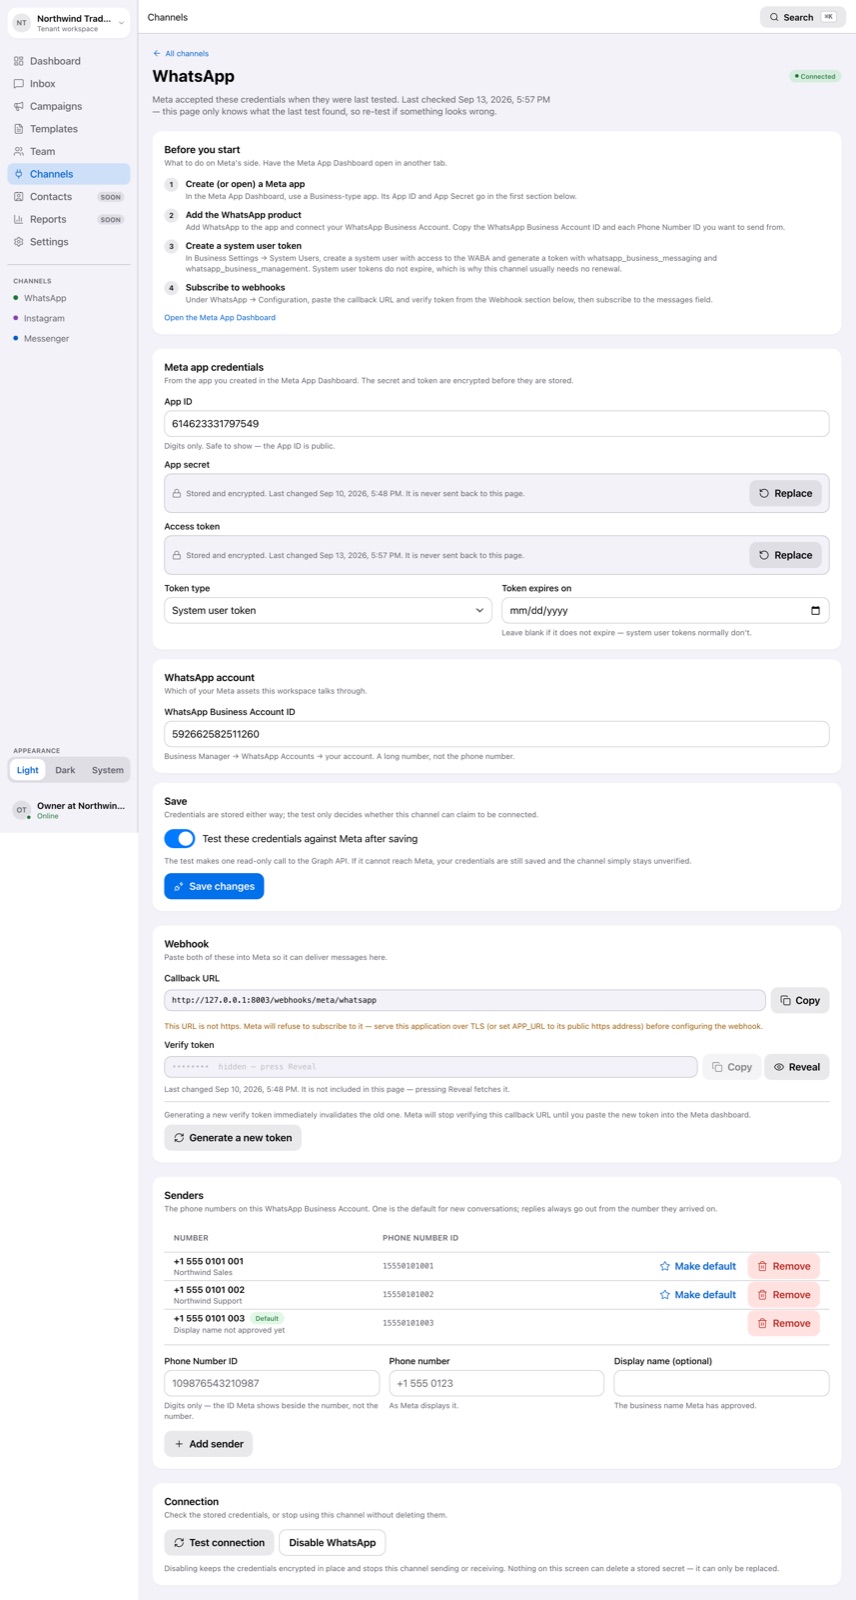Click the Reports chart icon
The width and height of the screenshot is (856, 1600).
(19, 219)
